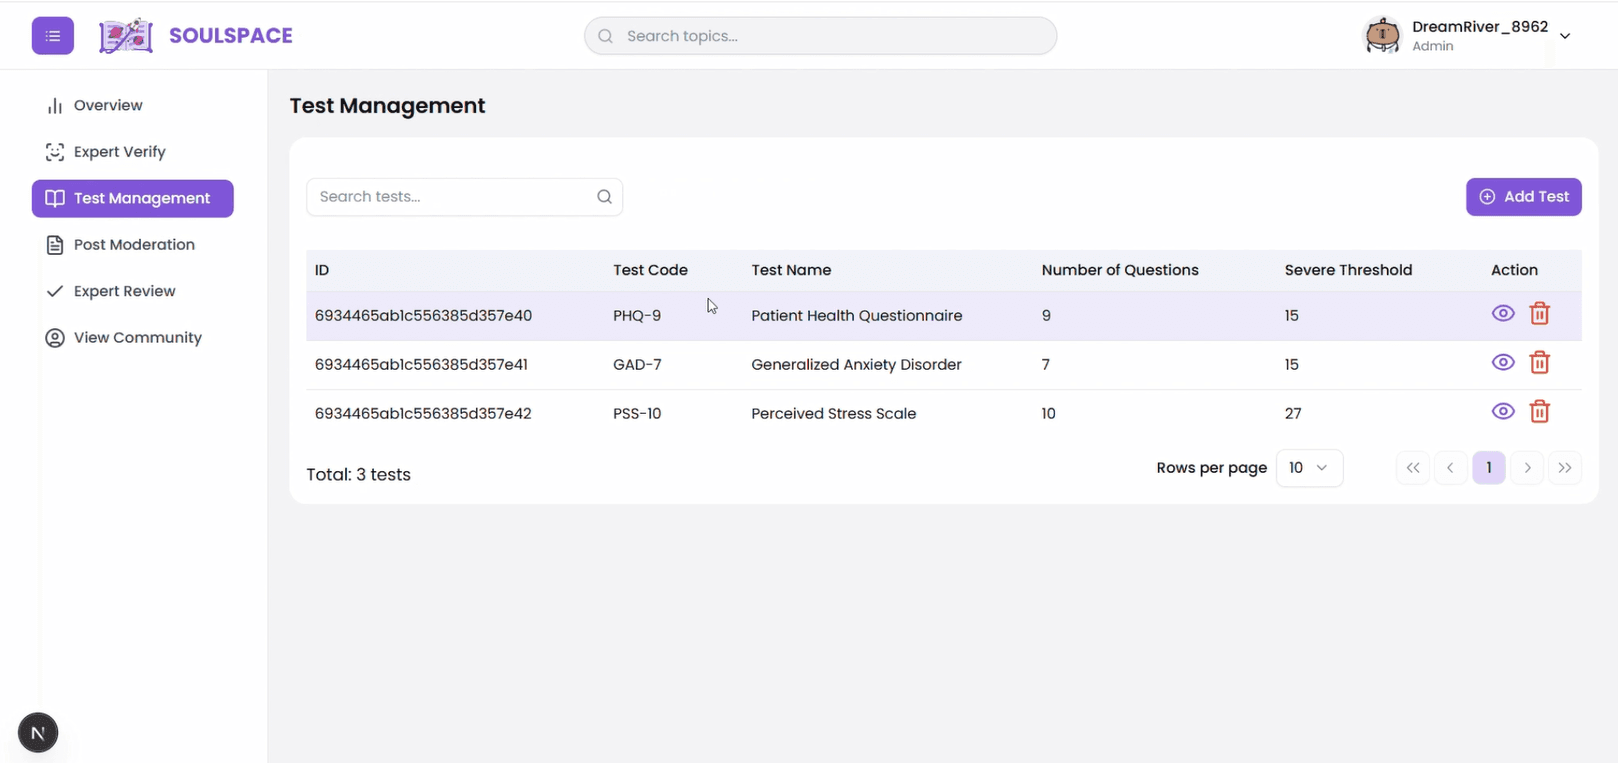This screenshot has width=1618, height=763.
Task: Click the Severe Threshold header
Action: (x=1348, y=270)
